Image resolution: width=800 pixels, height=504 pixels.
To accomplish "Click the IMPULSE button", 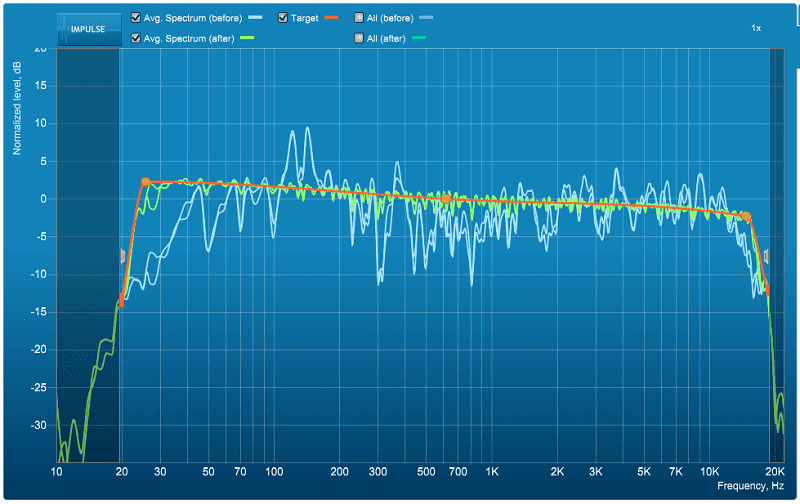I will point(89,30).
